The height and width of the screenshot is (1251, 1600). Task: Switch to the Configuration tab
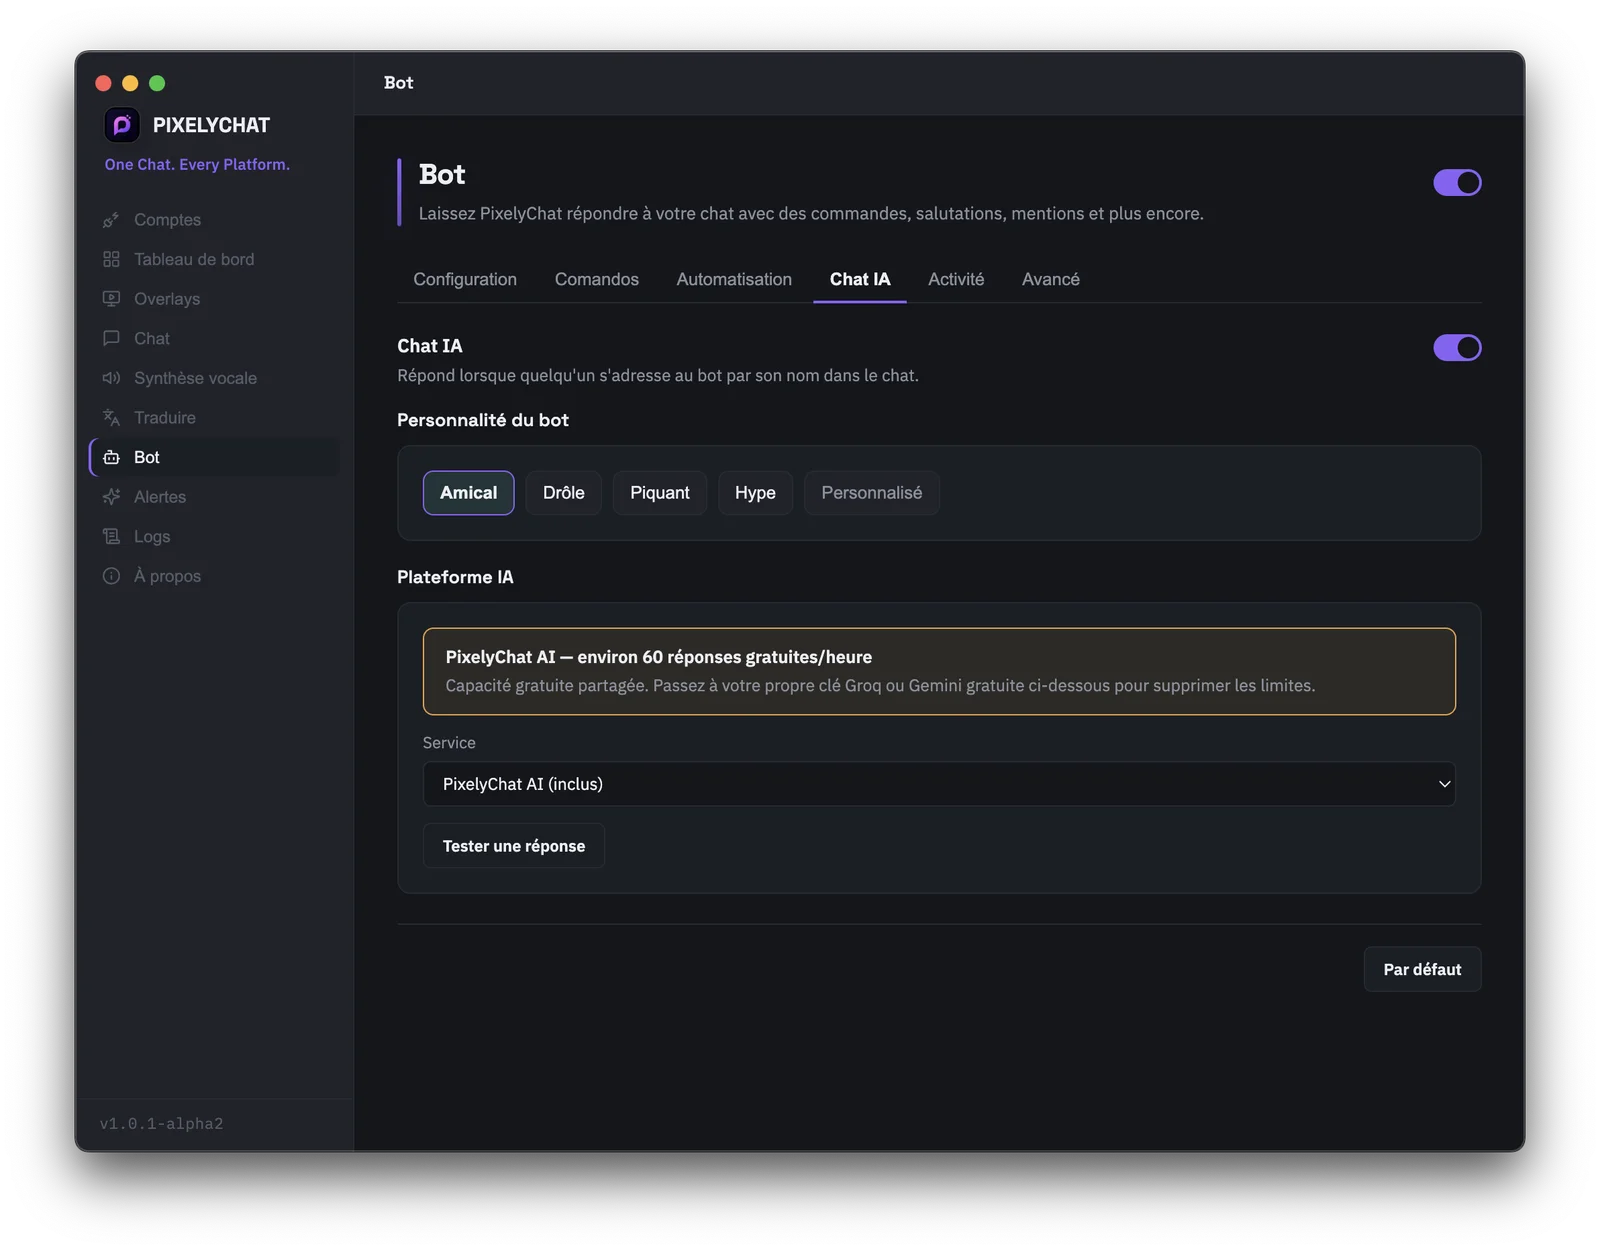click(465, 279)
